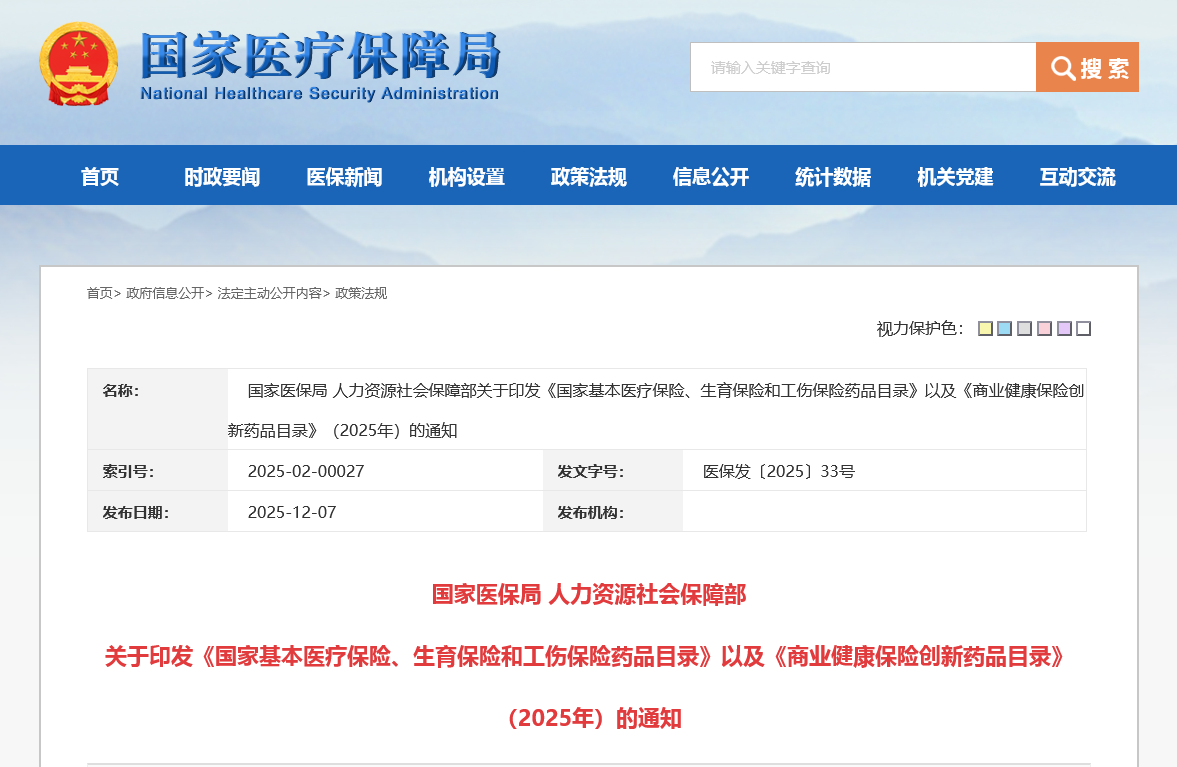Open 统计数据 from the navigation bar

coord(832,177)
